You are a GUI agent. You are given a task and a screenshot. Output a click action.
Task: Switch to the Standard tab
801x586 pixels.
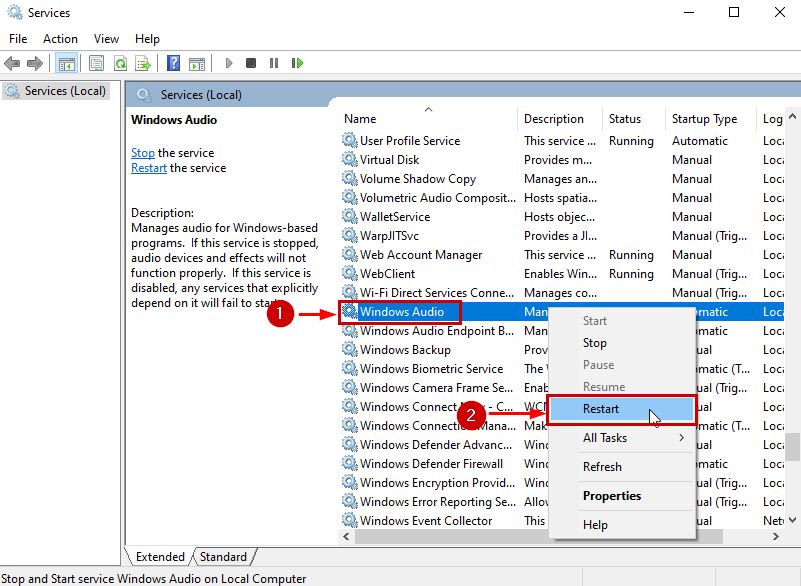pyautogui.click(x=224, y=556)
